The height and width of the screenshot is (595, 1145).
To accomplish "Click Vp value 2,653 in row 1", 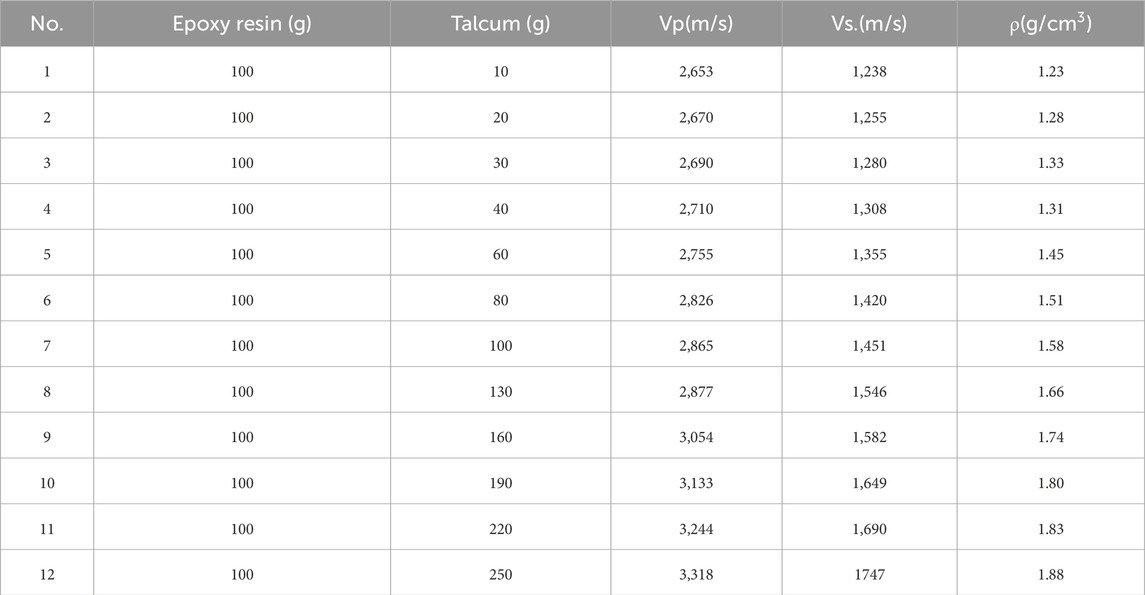I will click(696, 72).
